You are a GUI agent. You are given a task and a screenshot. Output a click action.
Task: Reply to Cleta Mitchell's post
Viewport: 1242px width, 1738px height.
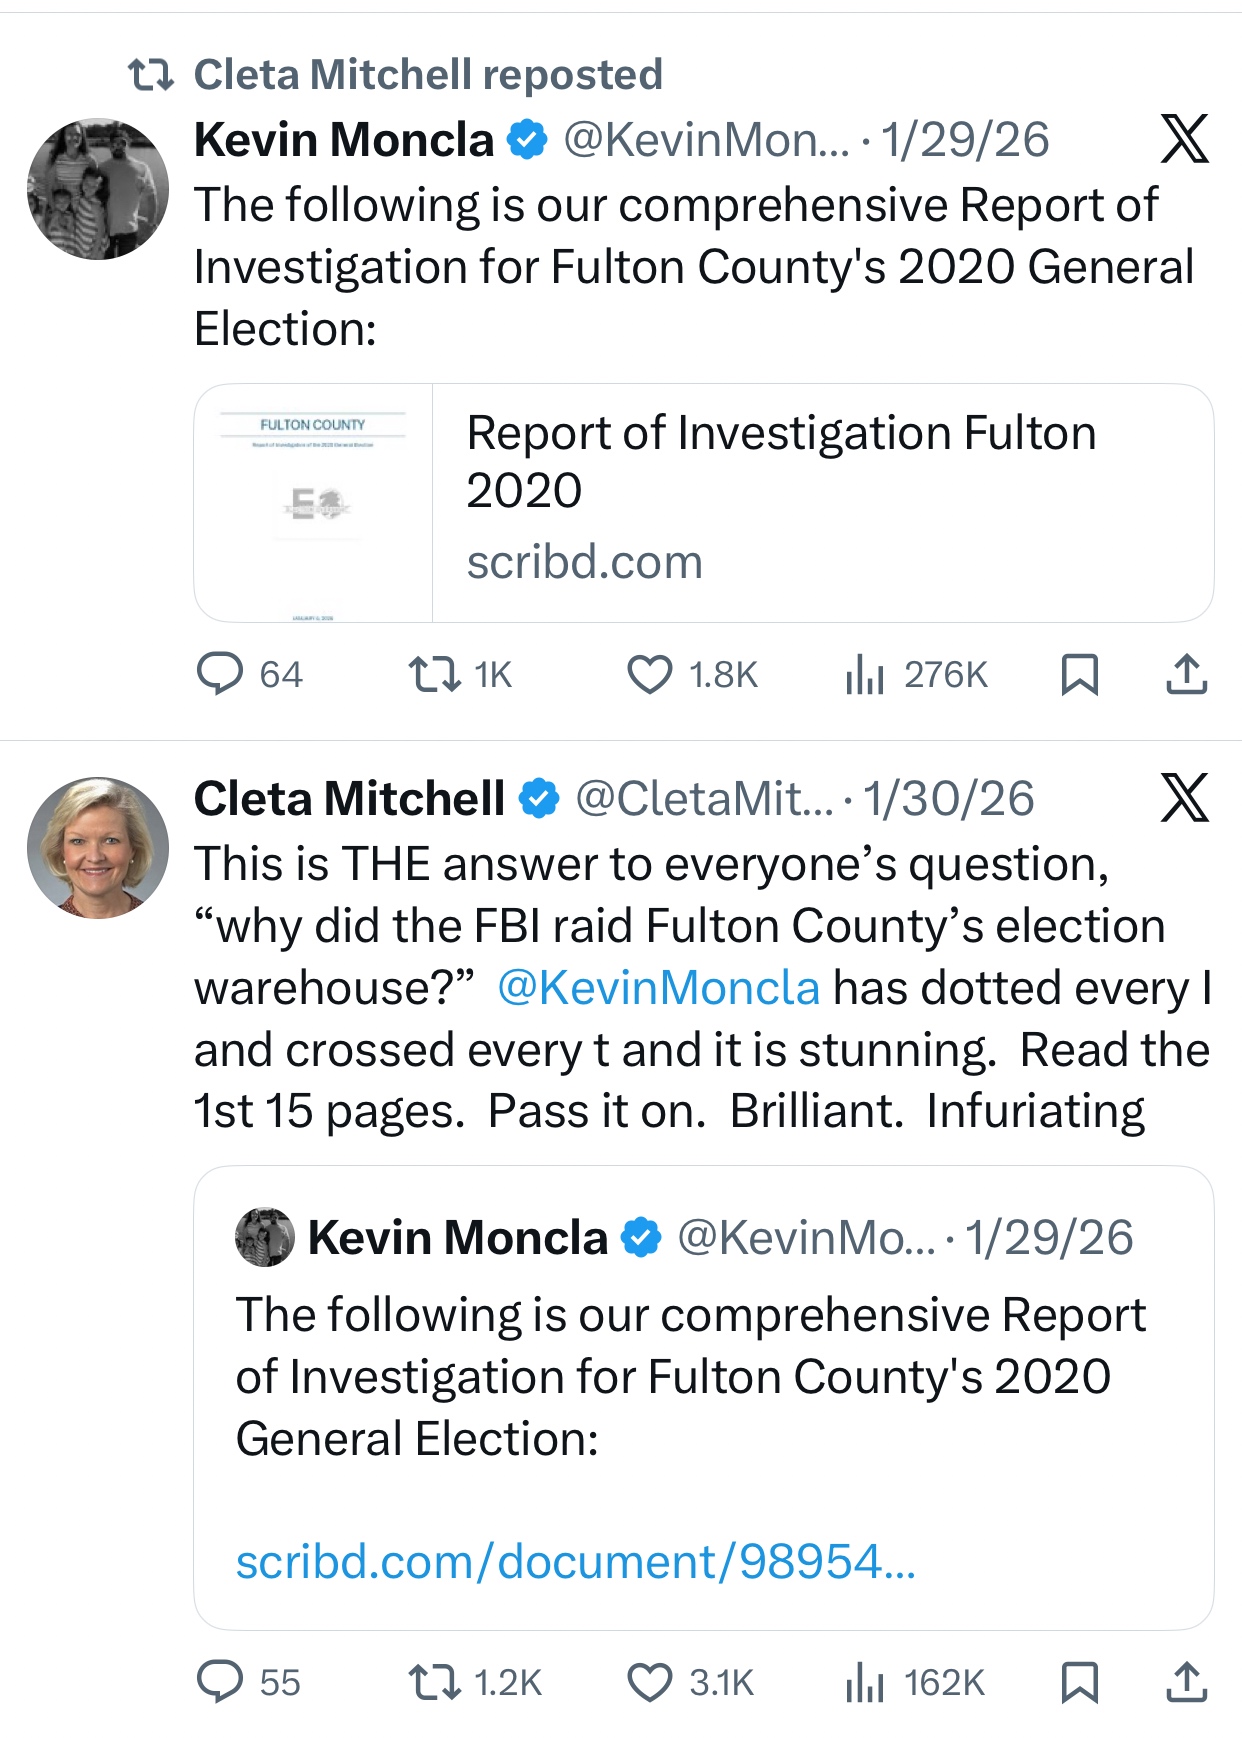tap(220, 1682)
